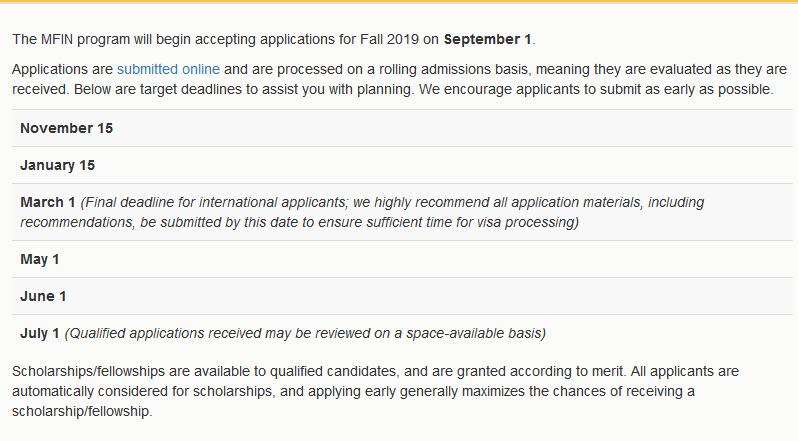The height and width of the screenshot is (441, 798).
Task: Click the bold July 1 date
Action: pos(40,334)
